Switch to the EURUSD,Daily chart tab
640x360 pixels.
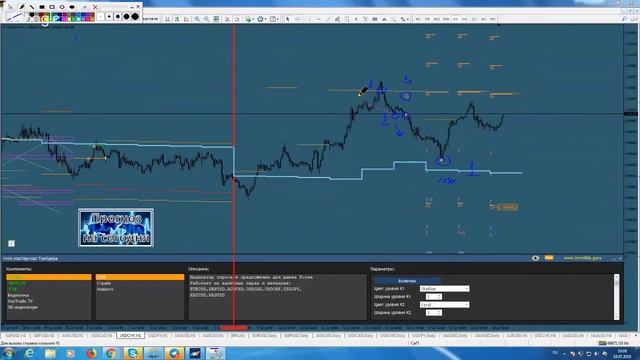tap(264, 336)
